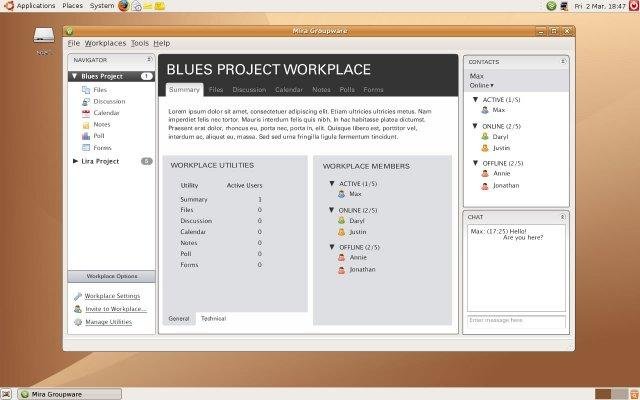Click the green status tray icon

coord(551,6)
